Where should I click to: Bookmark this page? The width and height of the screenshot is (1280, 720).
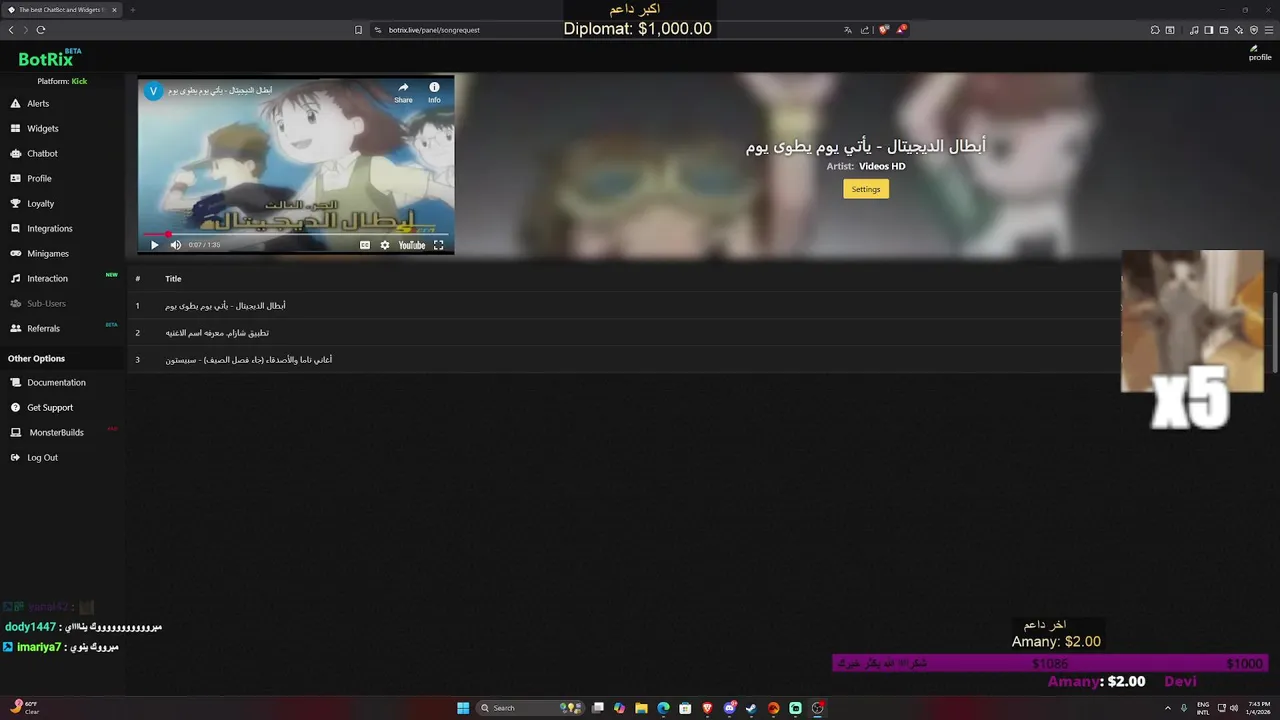[358, 30]
